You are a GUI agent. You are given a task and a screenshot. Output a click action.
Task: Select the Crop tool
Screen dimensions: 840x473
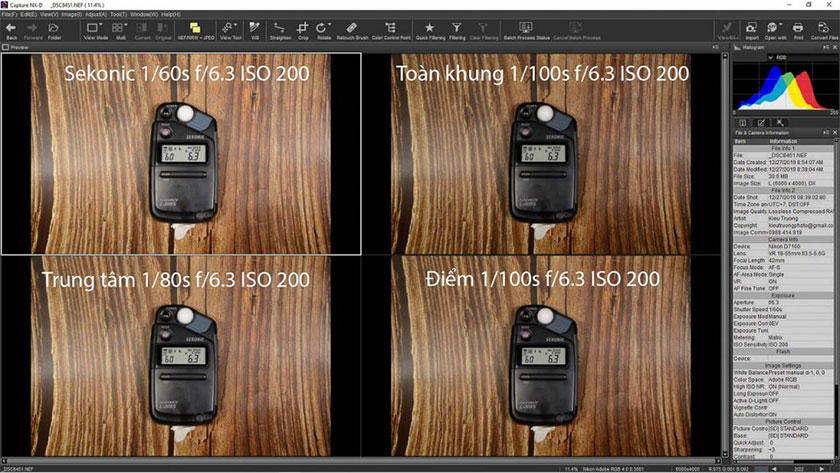click(303, 31)
